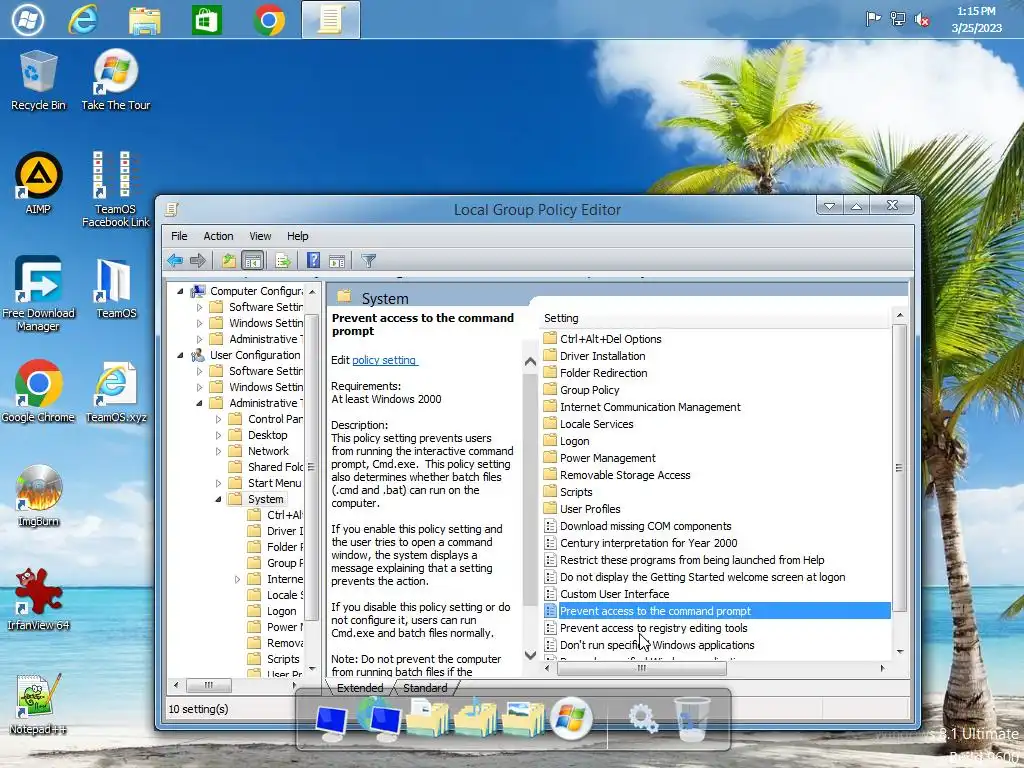1024x768 pixels.
Task: Open Free Download Manager desktop icon
Action: point(38,293)
